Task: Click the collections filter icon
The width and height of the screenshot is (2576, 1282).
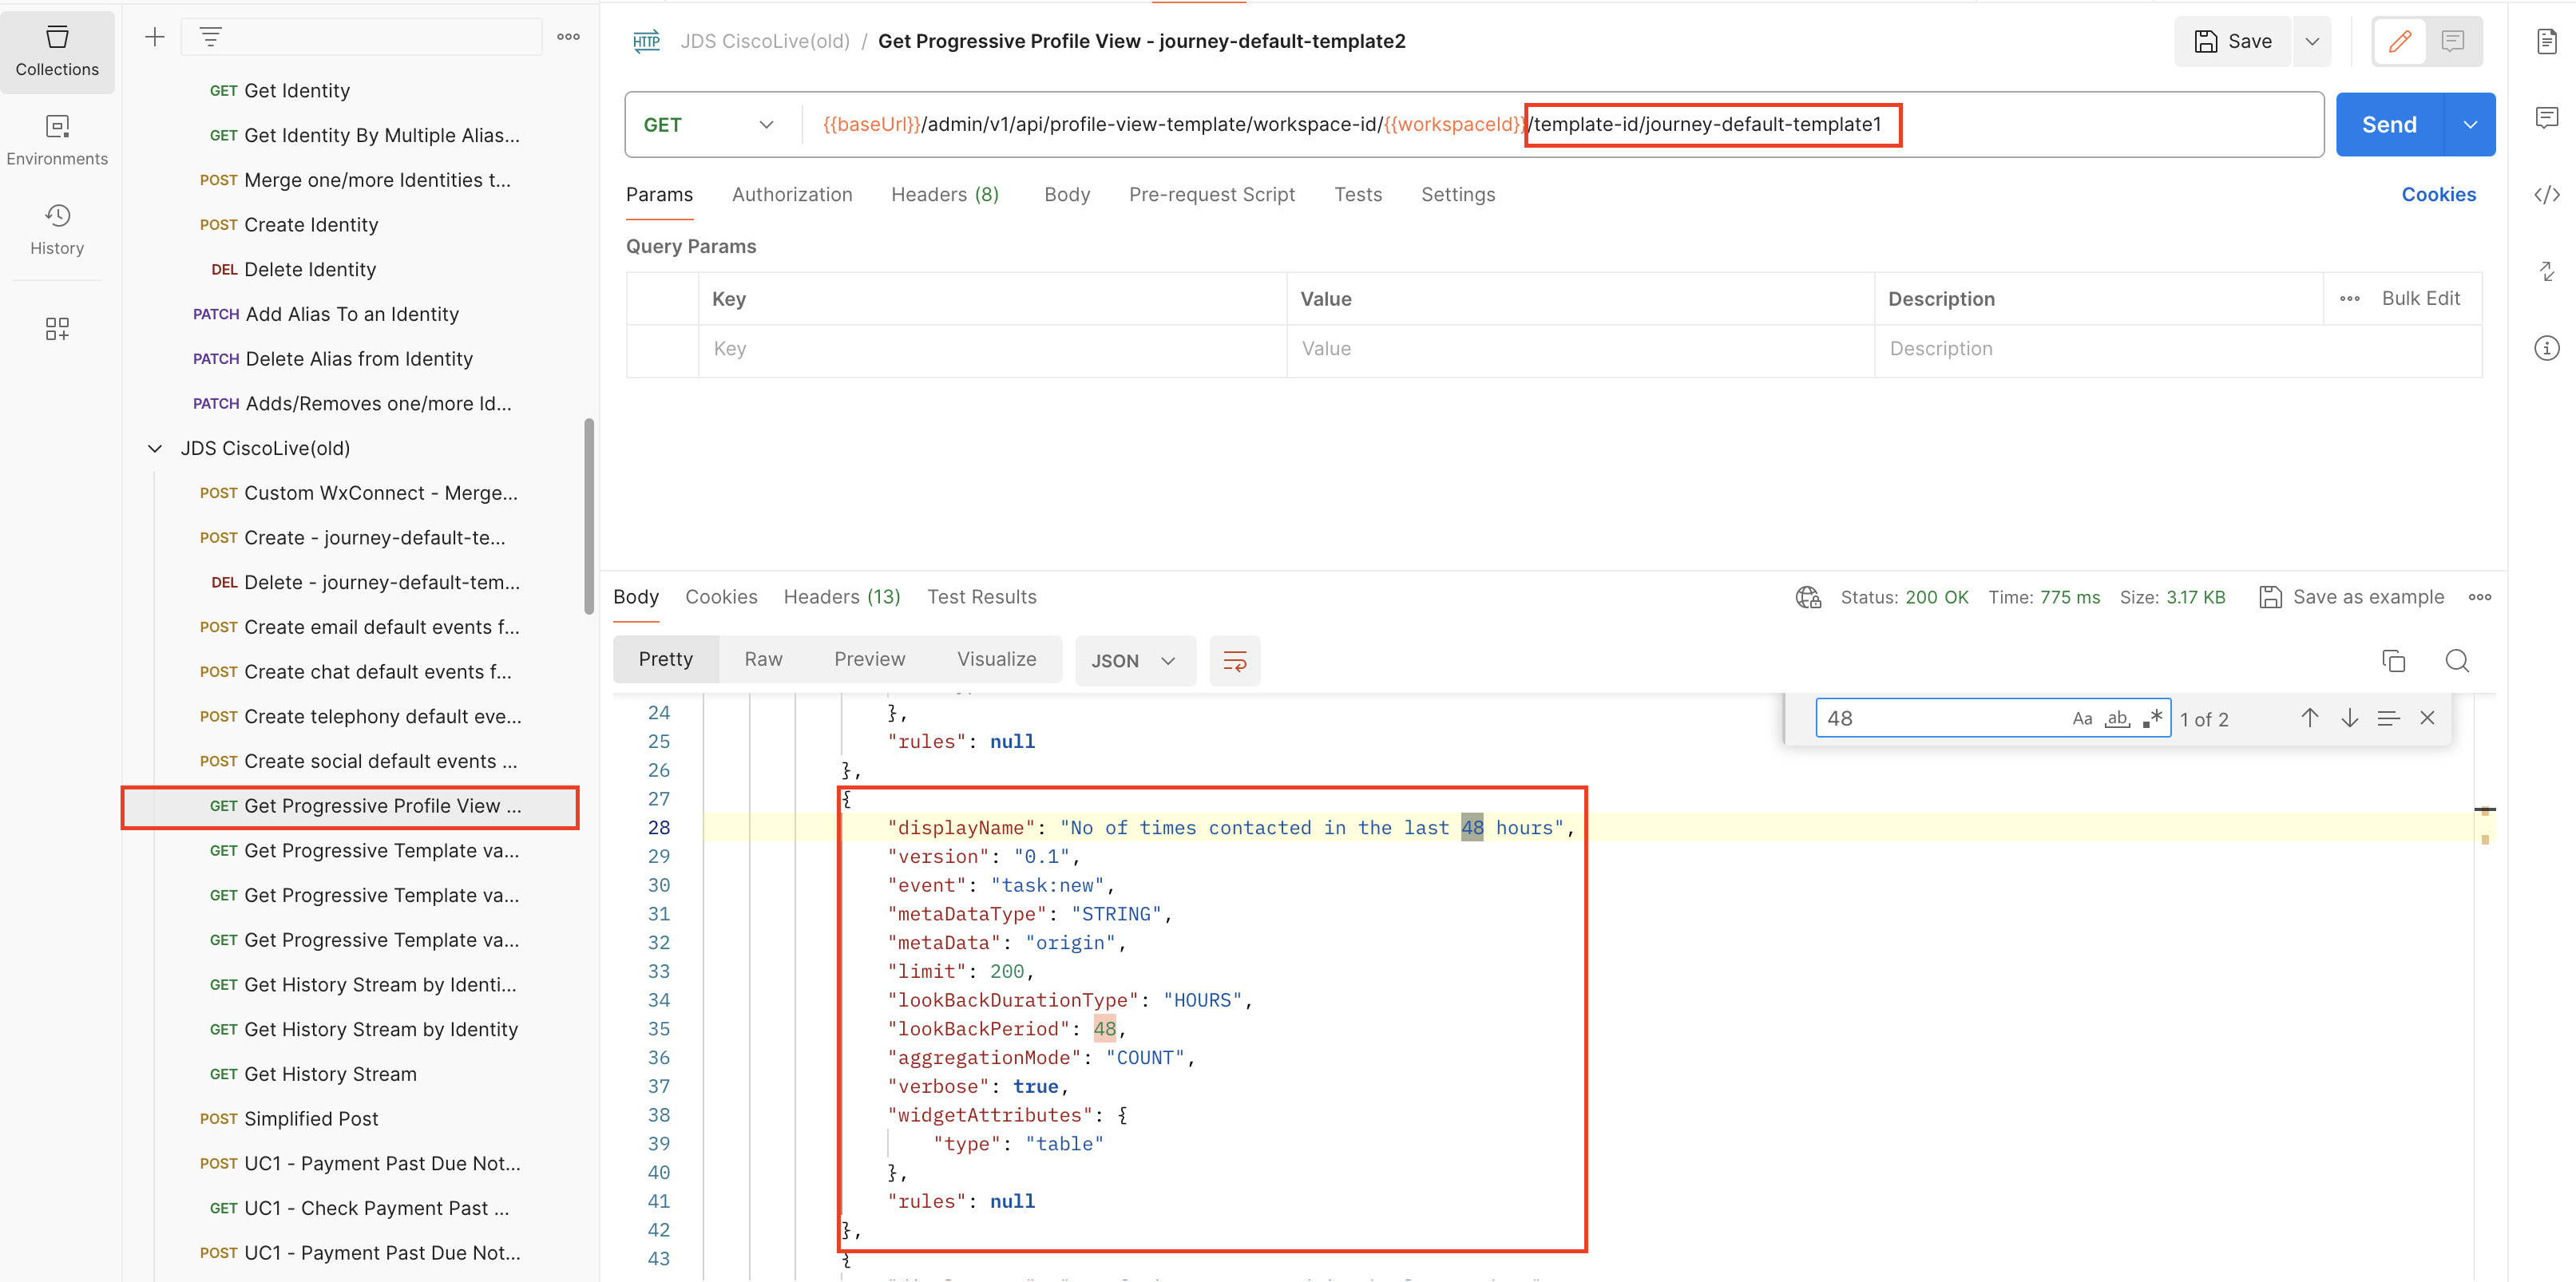Action: pyautogui.click(x=210, y=38)
